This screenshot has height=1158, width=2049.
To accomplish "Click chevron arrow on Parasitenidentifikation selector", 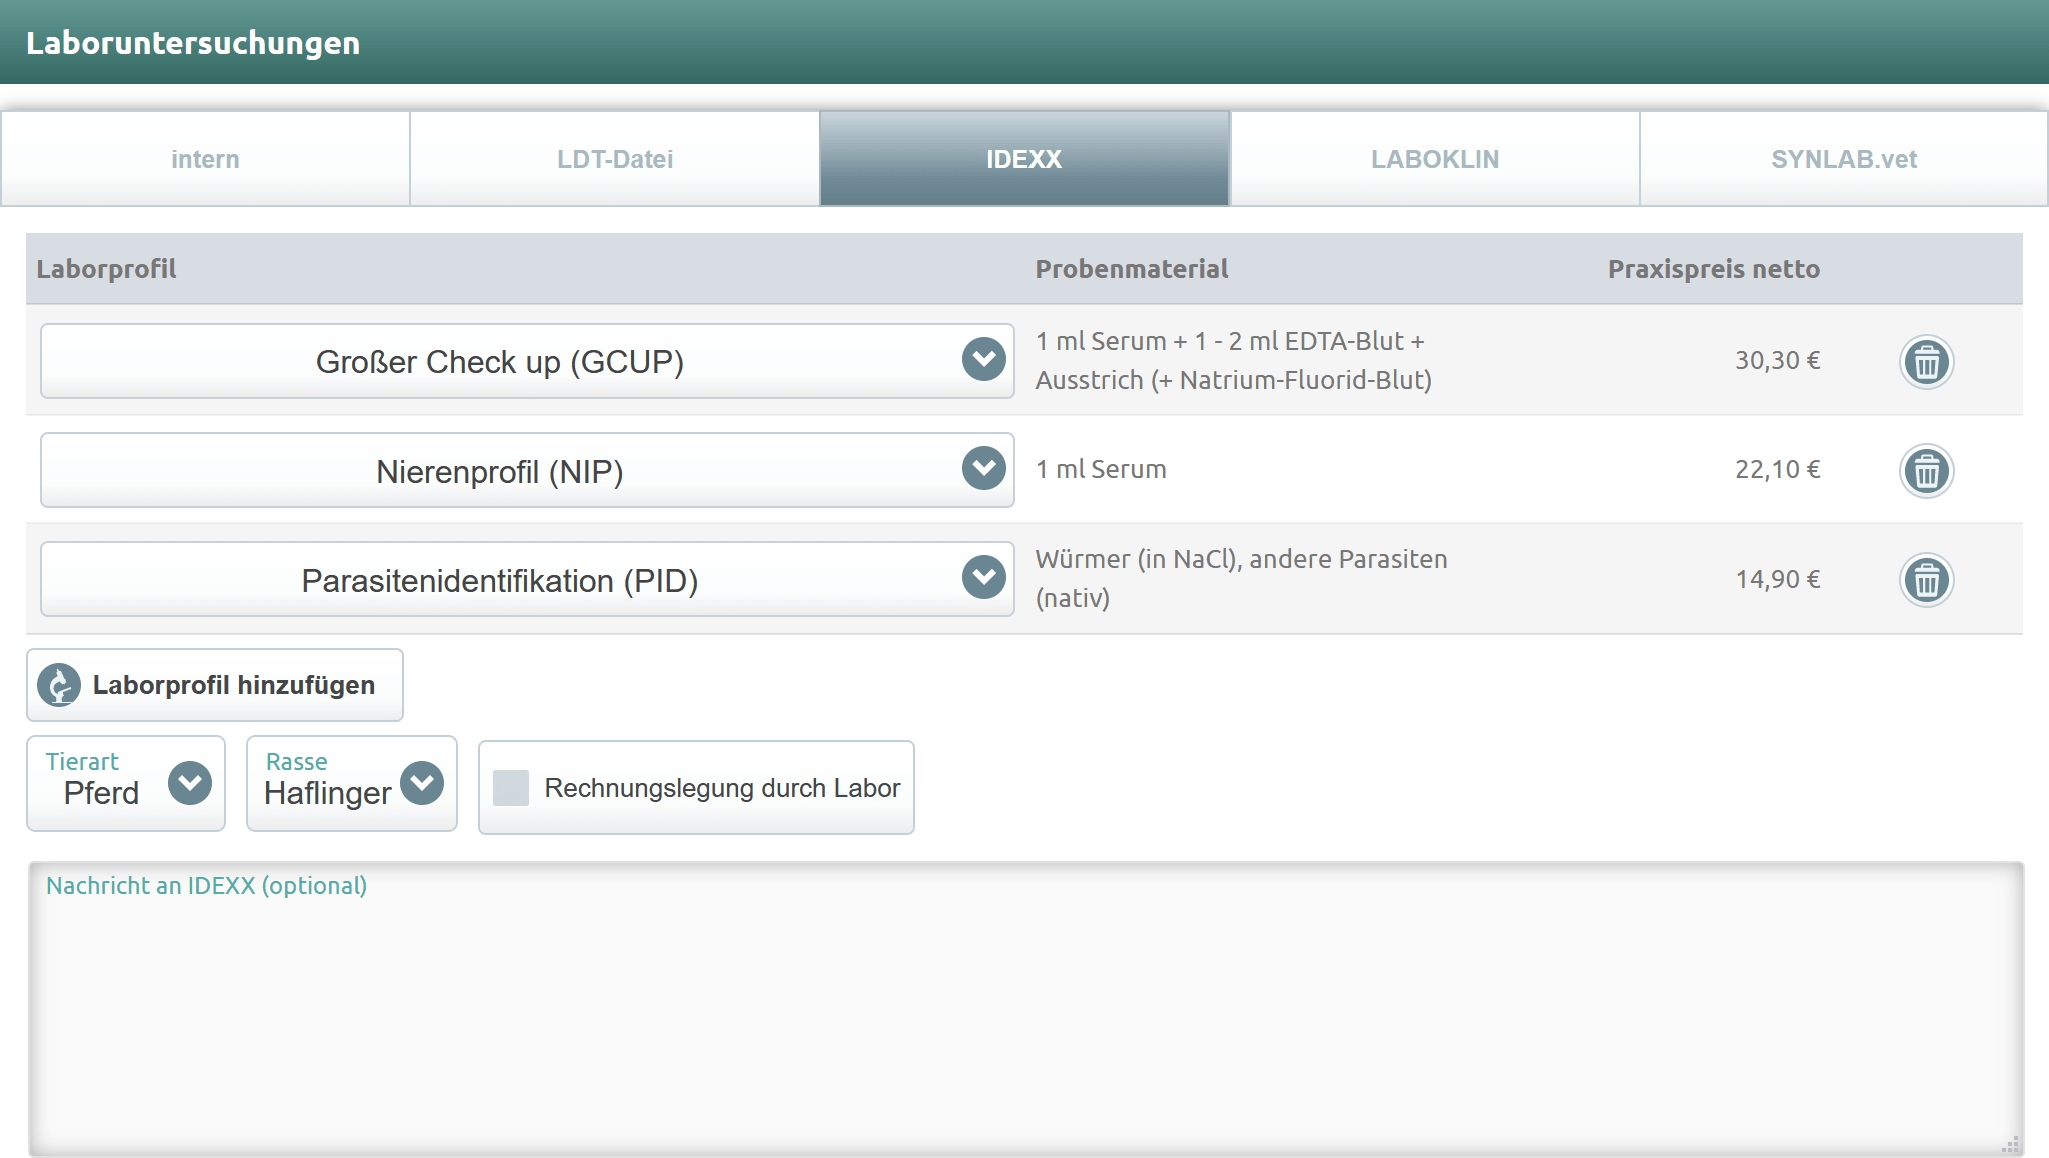I will pyautogui.click(x=983, y=577).
